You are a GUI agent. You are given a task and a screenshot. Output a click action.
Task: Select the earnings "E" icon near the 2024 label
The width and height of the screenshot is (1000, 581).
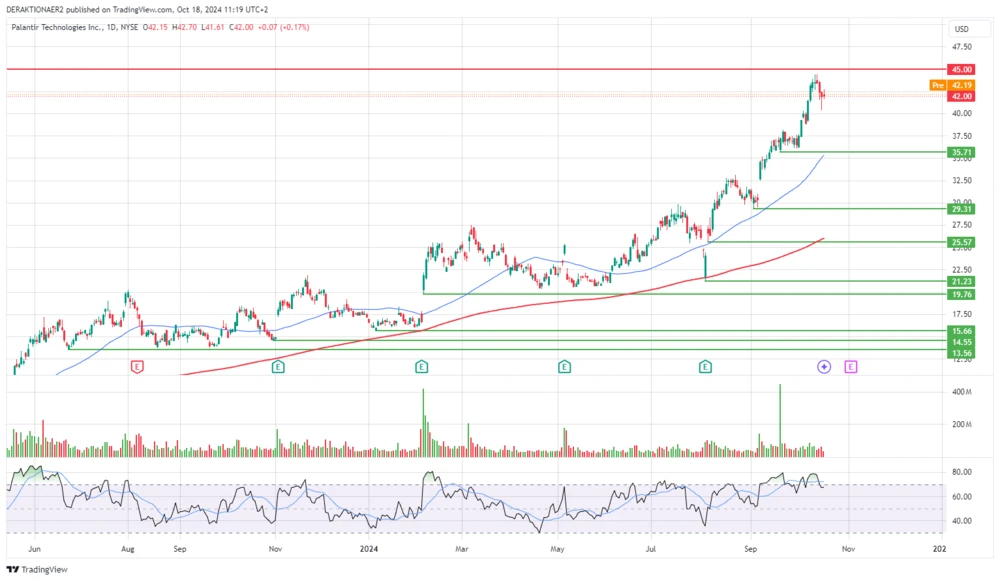(420, 366)
